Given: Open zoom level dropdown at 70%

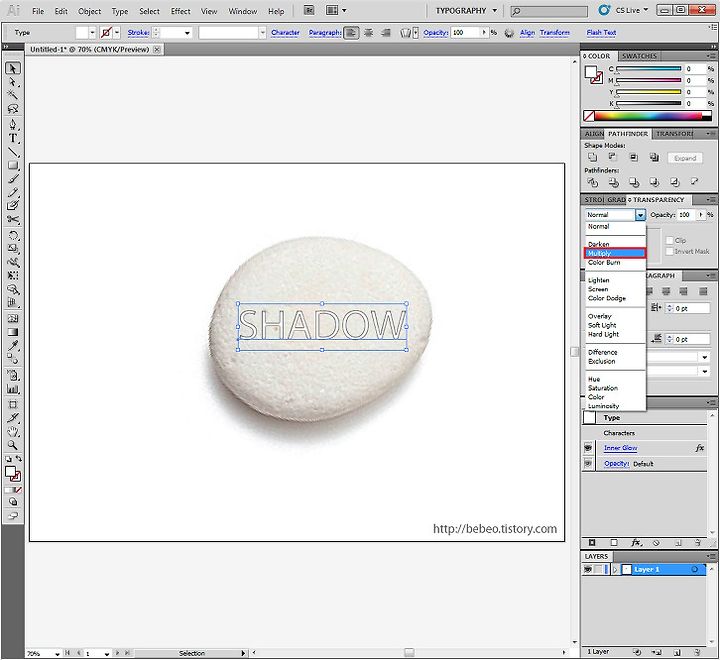Looking at the screenshot, I should [57, 653].
